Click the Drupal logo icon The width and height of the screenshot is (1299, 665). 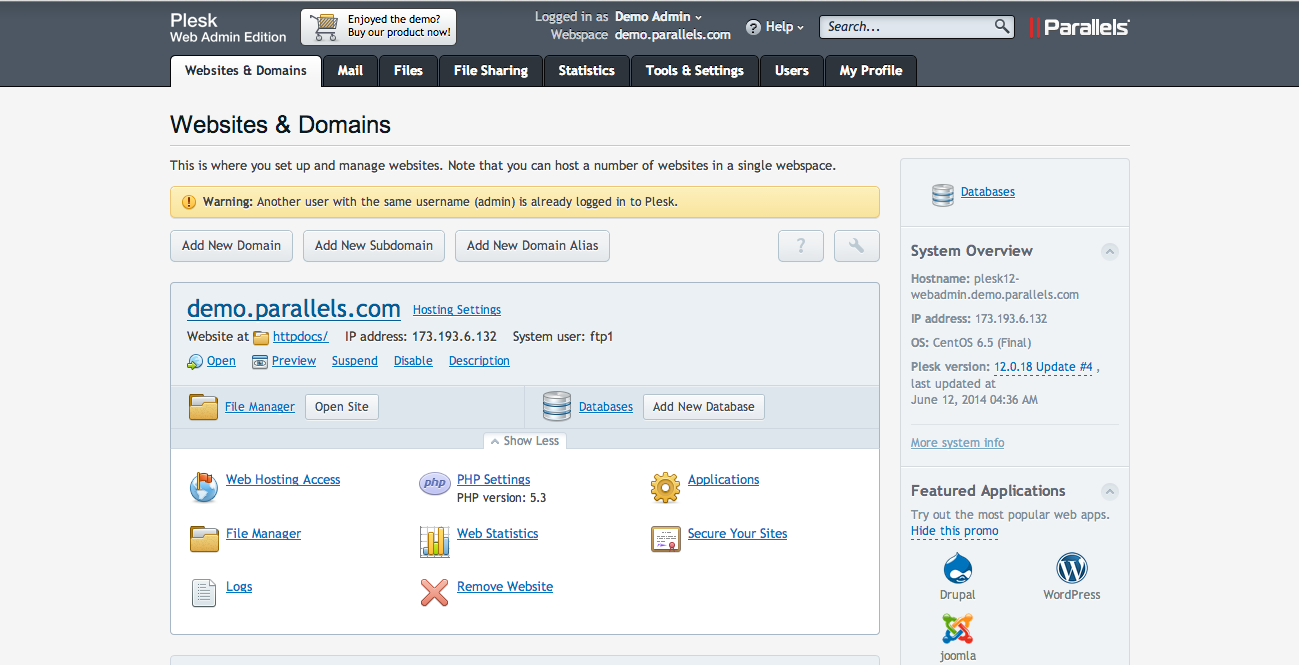957,569
